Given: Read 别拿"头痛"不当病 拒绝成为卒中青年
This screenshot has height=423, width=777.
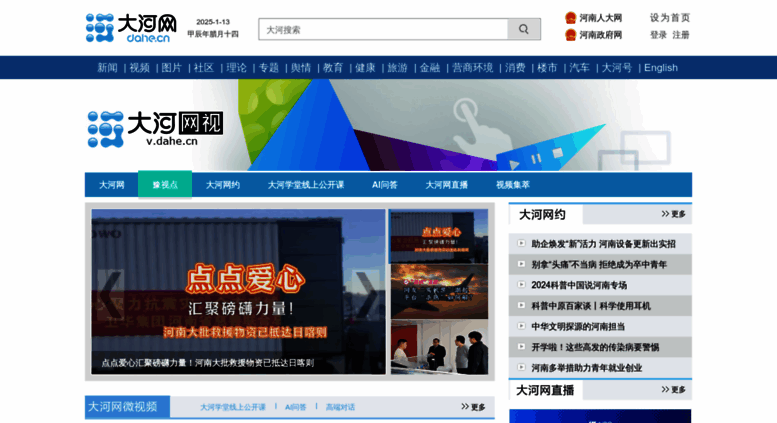Looking at the screenshot, I should pyautogui.click(x=599, y=264).
